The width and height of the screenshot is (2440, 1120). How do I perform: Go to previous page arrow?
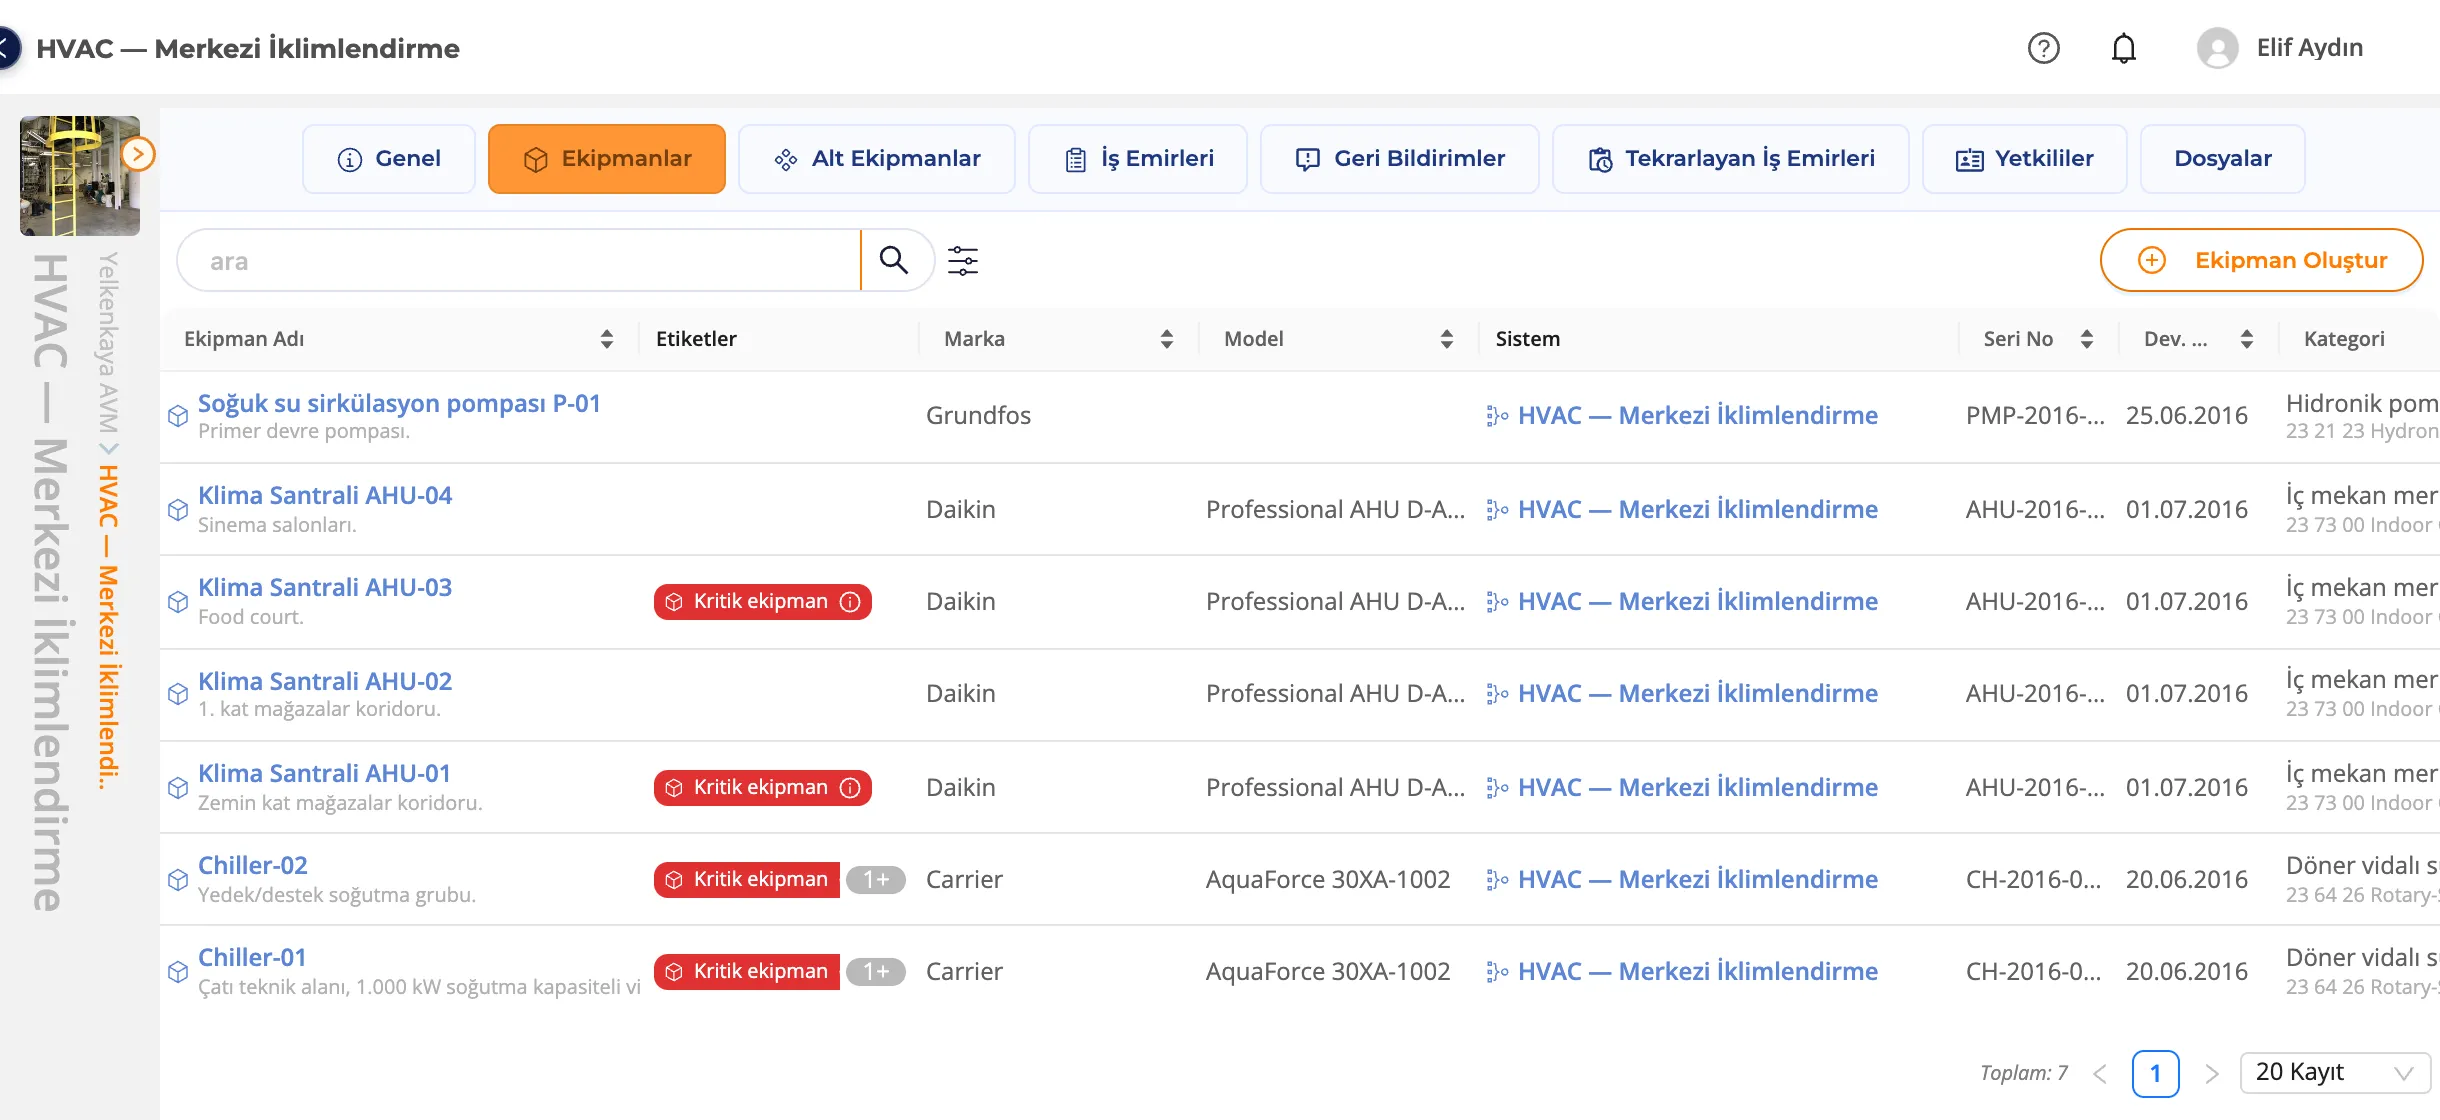2100,1074
